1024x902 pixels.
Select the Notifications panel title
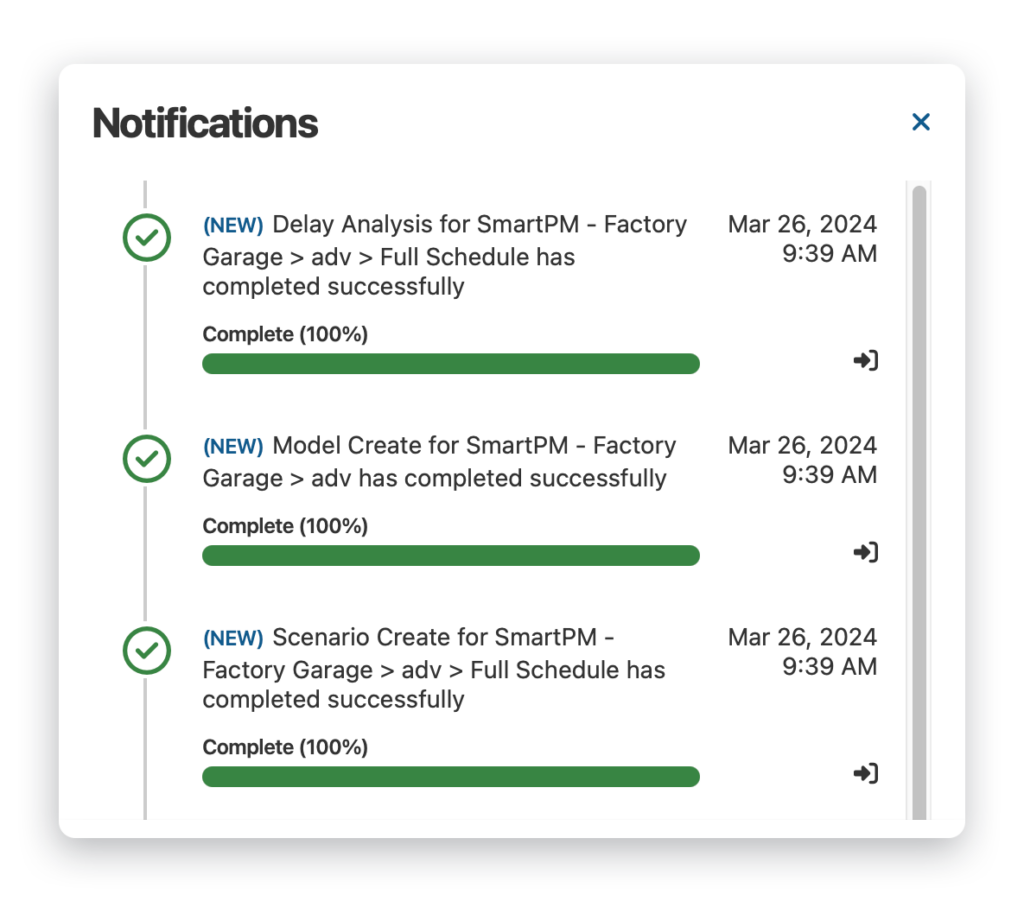click(x=204, y=123)
